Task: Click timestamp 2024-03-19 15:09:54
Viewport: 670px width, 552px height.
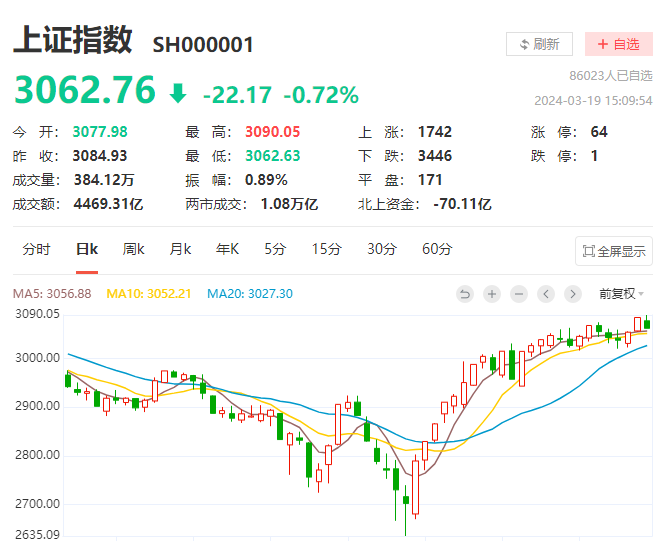Action: point(594,101)
